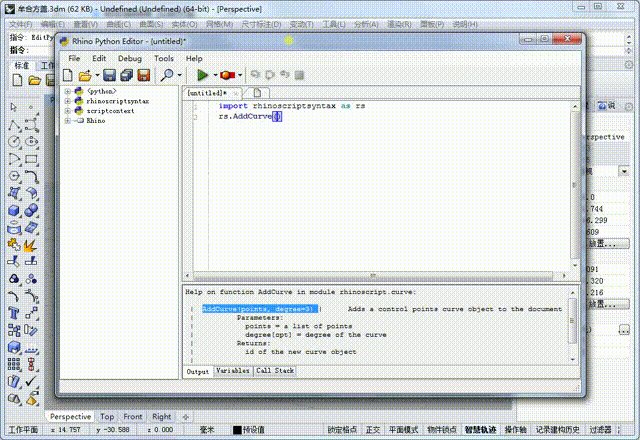This screenshot has width=640, height=440.
Task: Switch to Call Stack tab
Action: click(275, 371)
